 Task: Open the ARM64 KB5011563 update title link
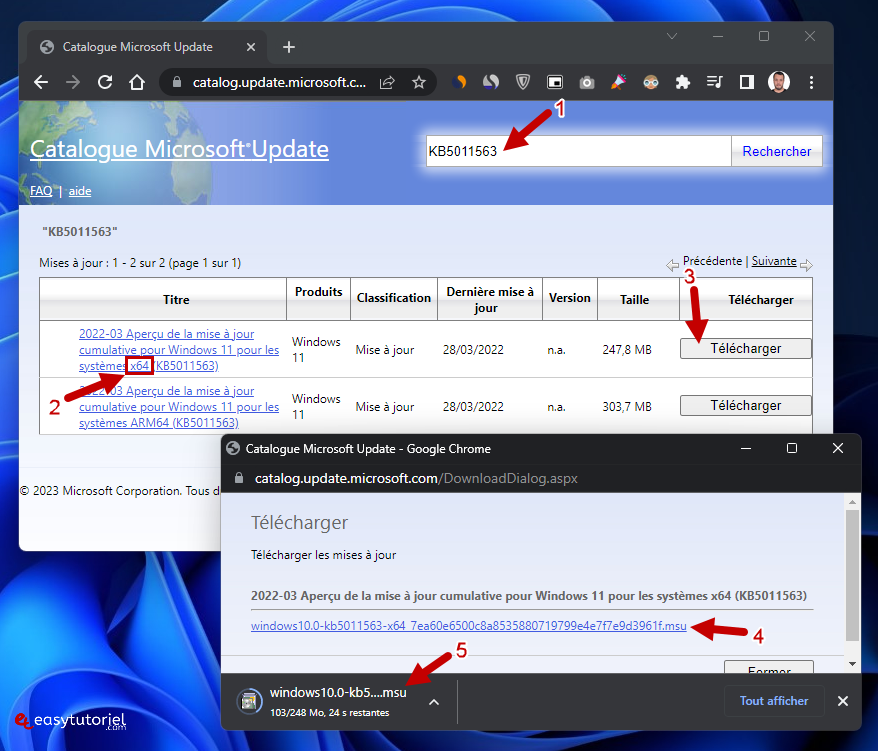[x=179, y=407]
